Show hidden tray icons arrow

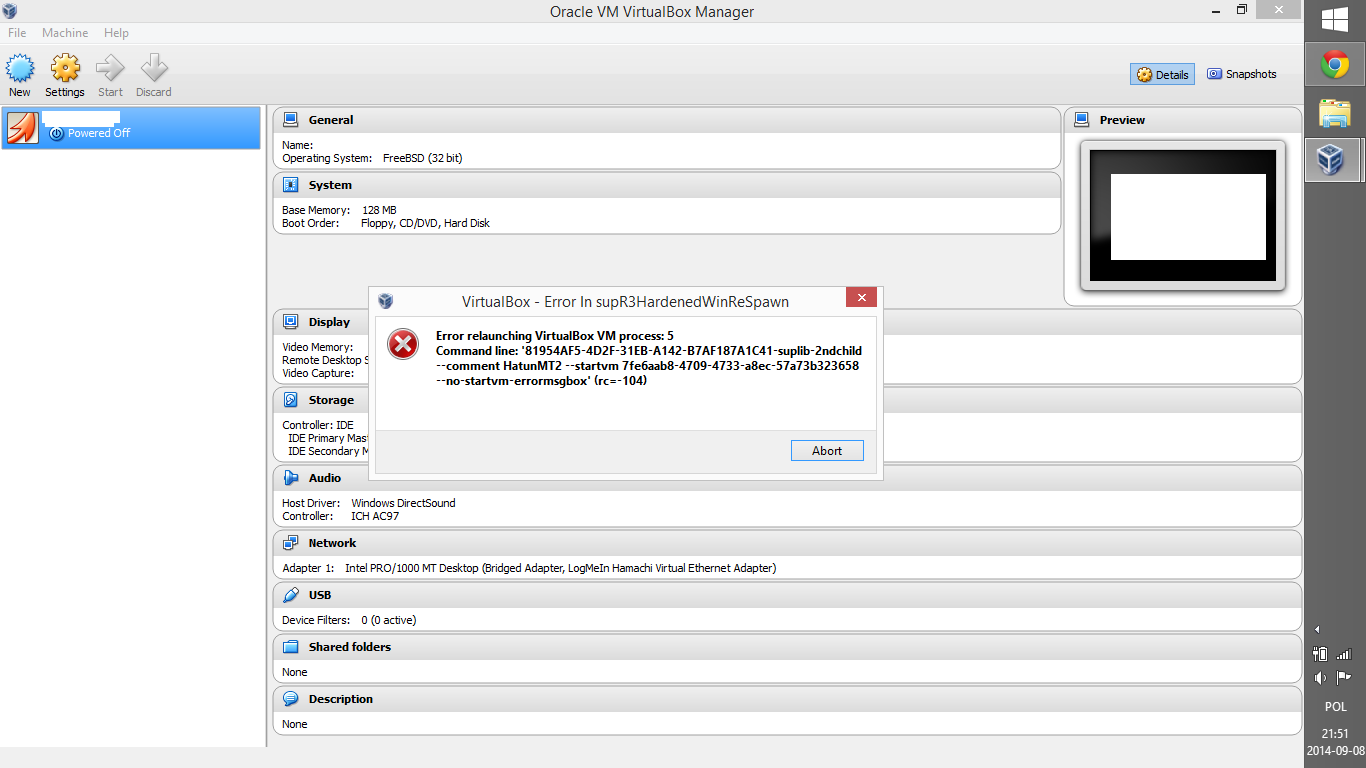point(1317,630)
